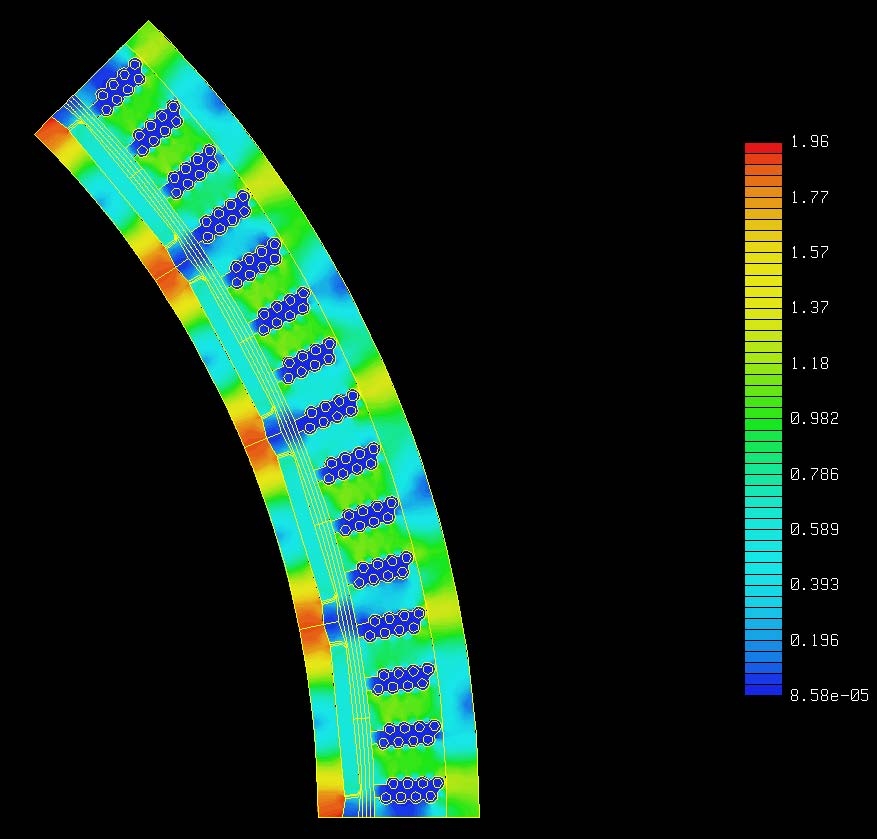Click the 1.18 legend value

pos(809,364)
